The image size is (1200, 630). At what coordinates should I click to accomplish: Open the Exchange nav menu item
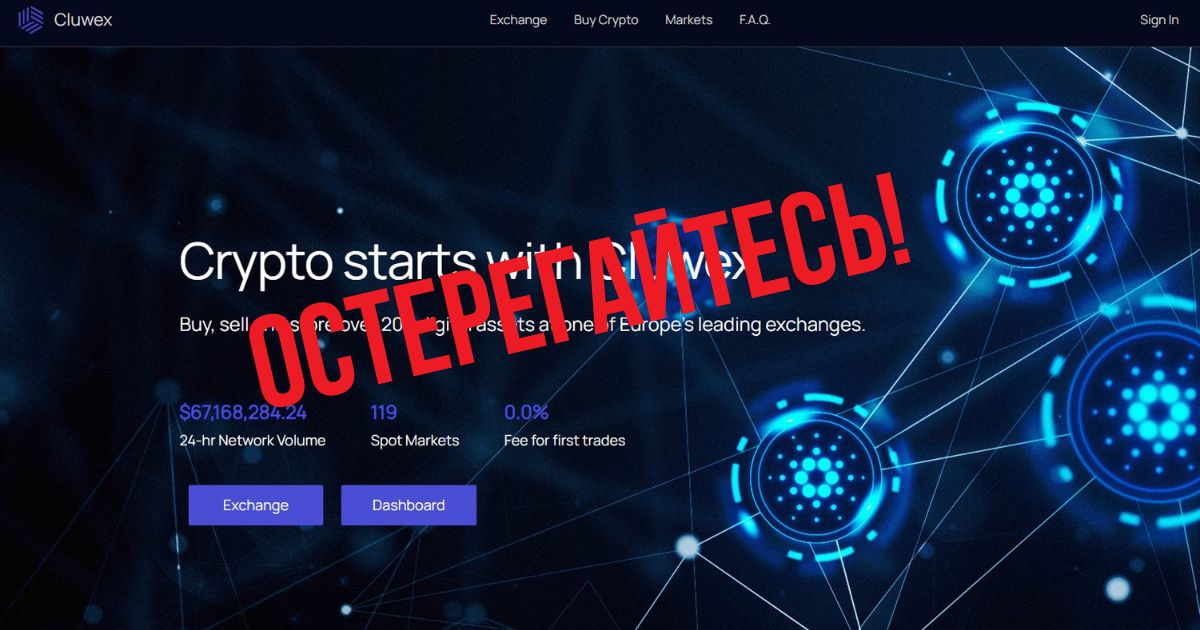(x=518, y=20)
